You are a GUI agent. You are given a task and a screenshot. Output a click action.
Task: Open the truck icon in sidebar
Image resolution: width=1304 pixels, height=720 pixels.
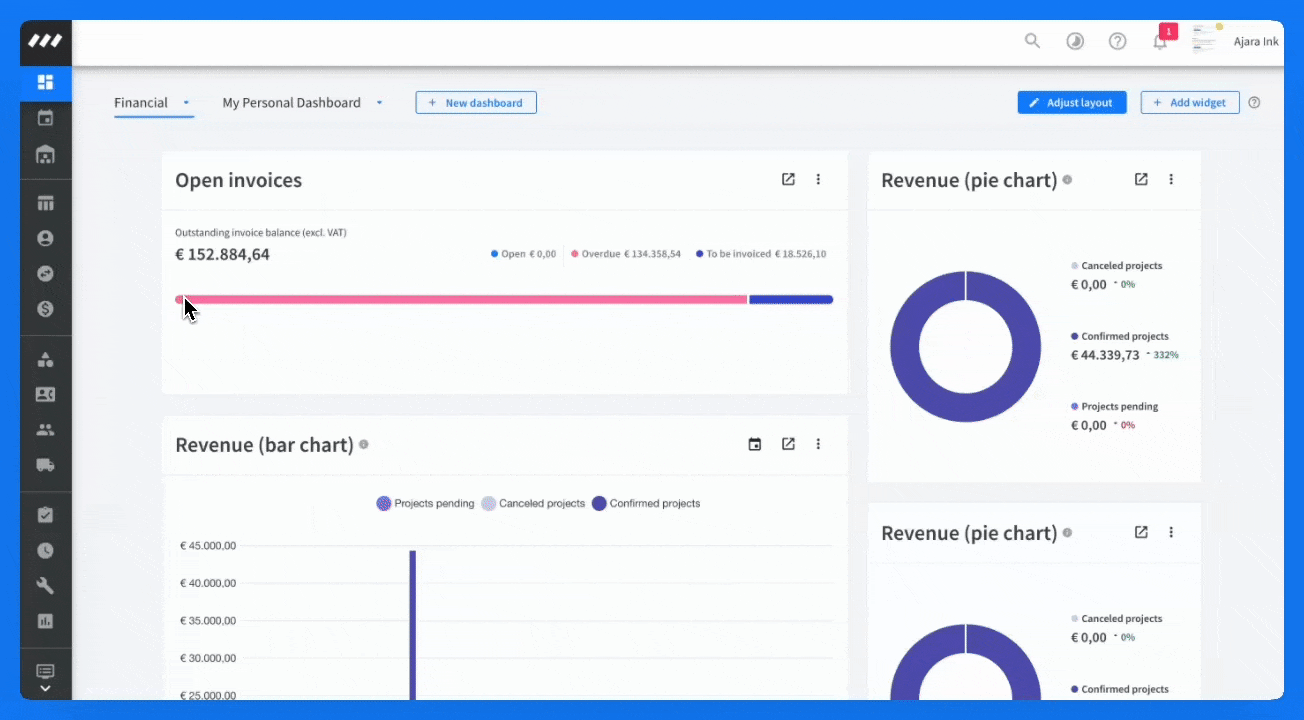[45, 465]
